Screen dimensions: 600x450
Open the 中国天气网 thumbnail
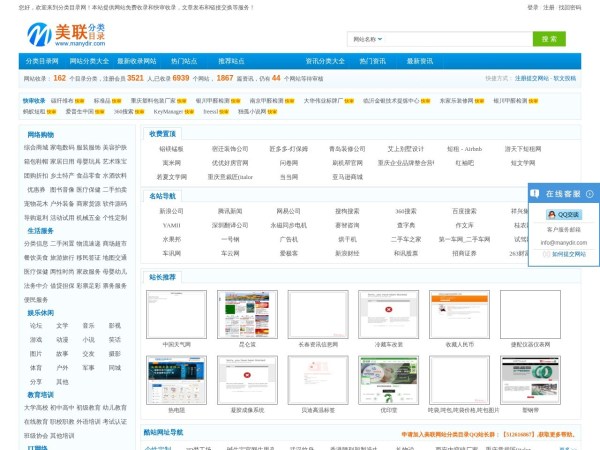(176, 315)
